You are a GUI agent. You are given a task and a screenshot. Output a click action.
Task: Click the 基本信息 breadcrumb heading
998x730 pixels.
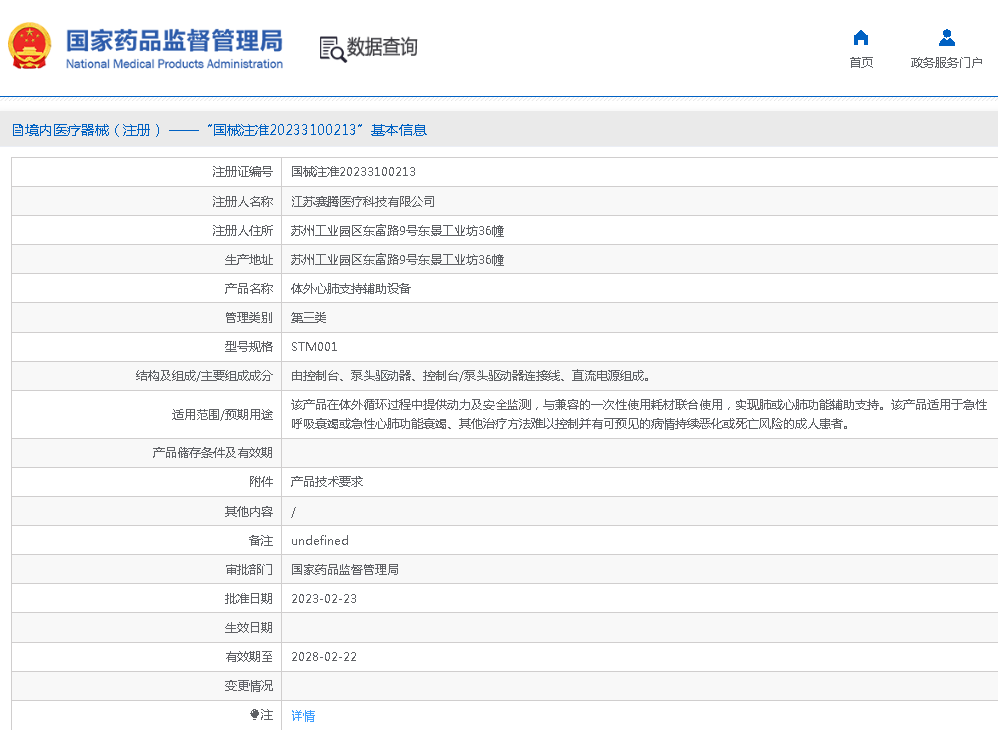click(x=398, y=130)
